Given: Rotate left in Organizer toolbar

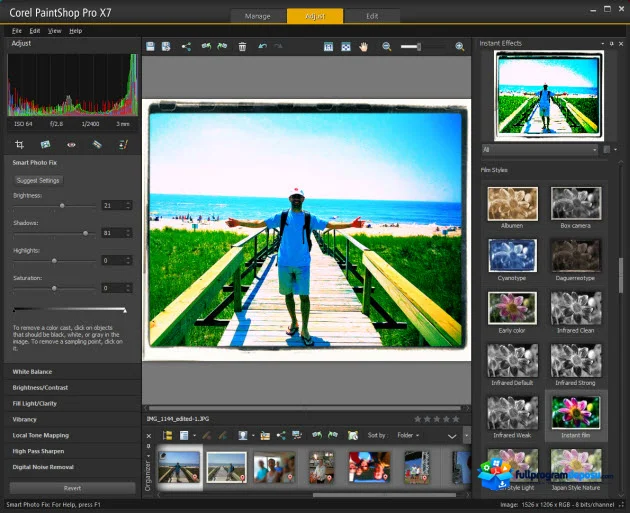Looking at the screenshot, I should (x=317, y=435).
